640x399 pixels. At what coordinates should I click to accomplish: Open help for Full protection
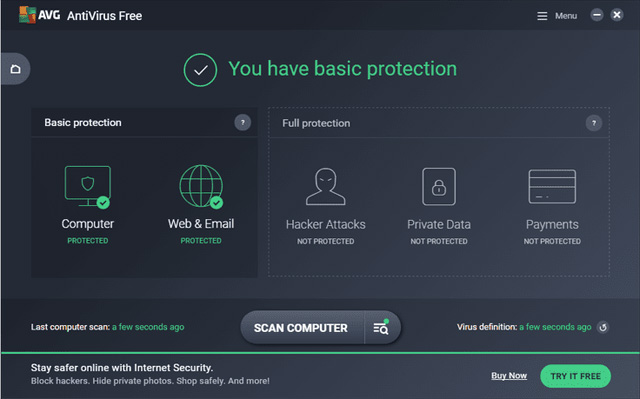594,123
